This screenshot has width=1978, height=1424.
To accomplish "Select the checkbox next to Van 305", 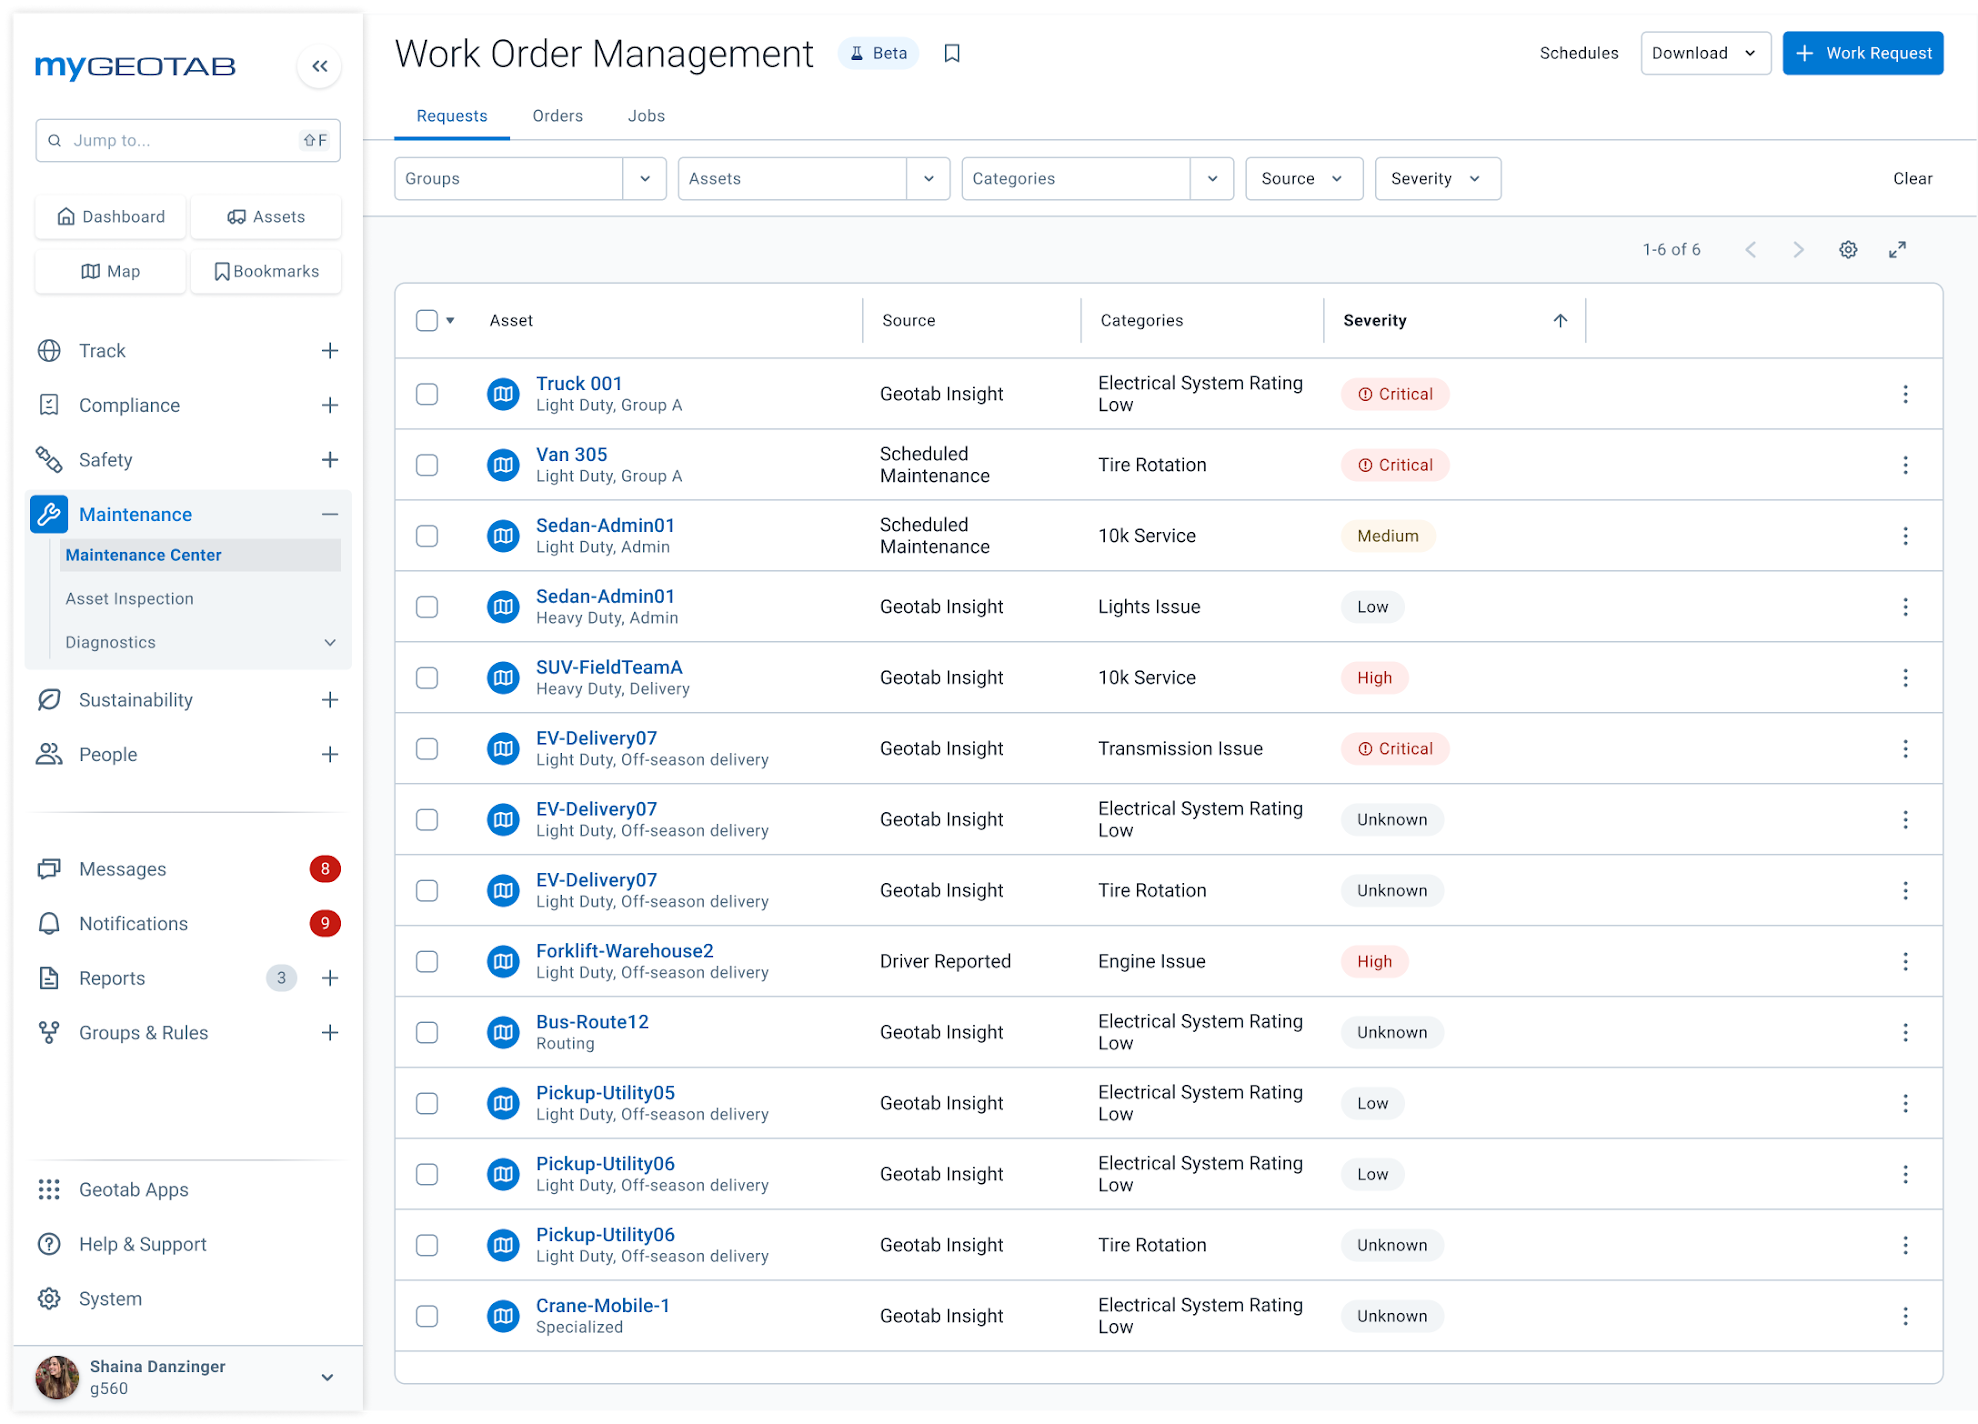I will click(x=427, y=464).
